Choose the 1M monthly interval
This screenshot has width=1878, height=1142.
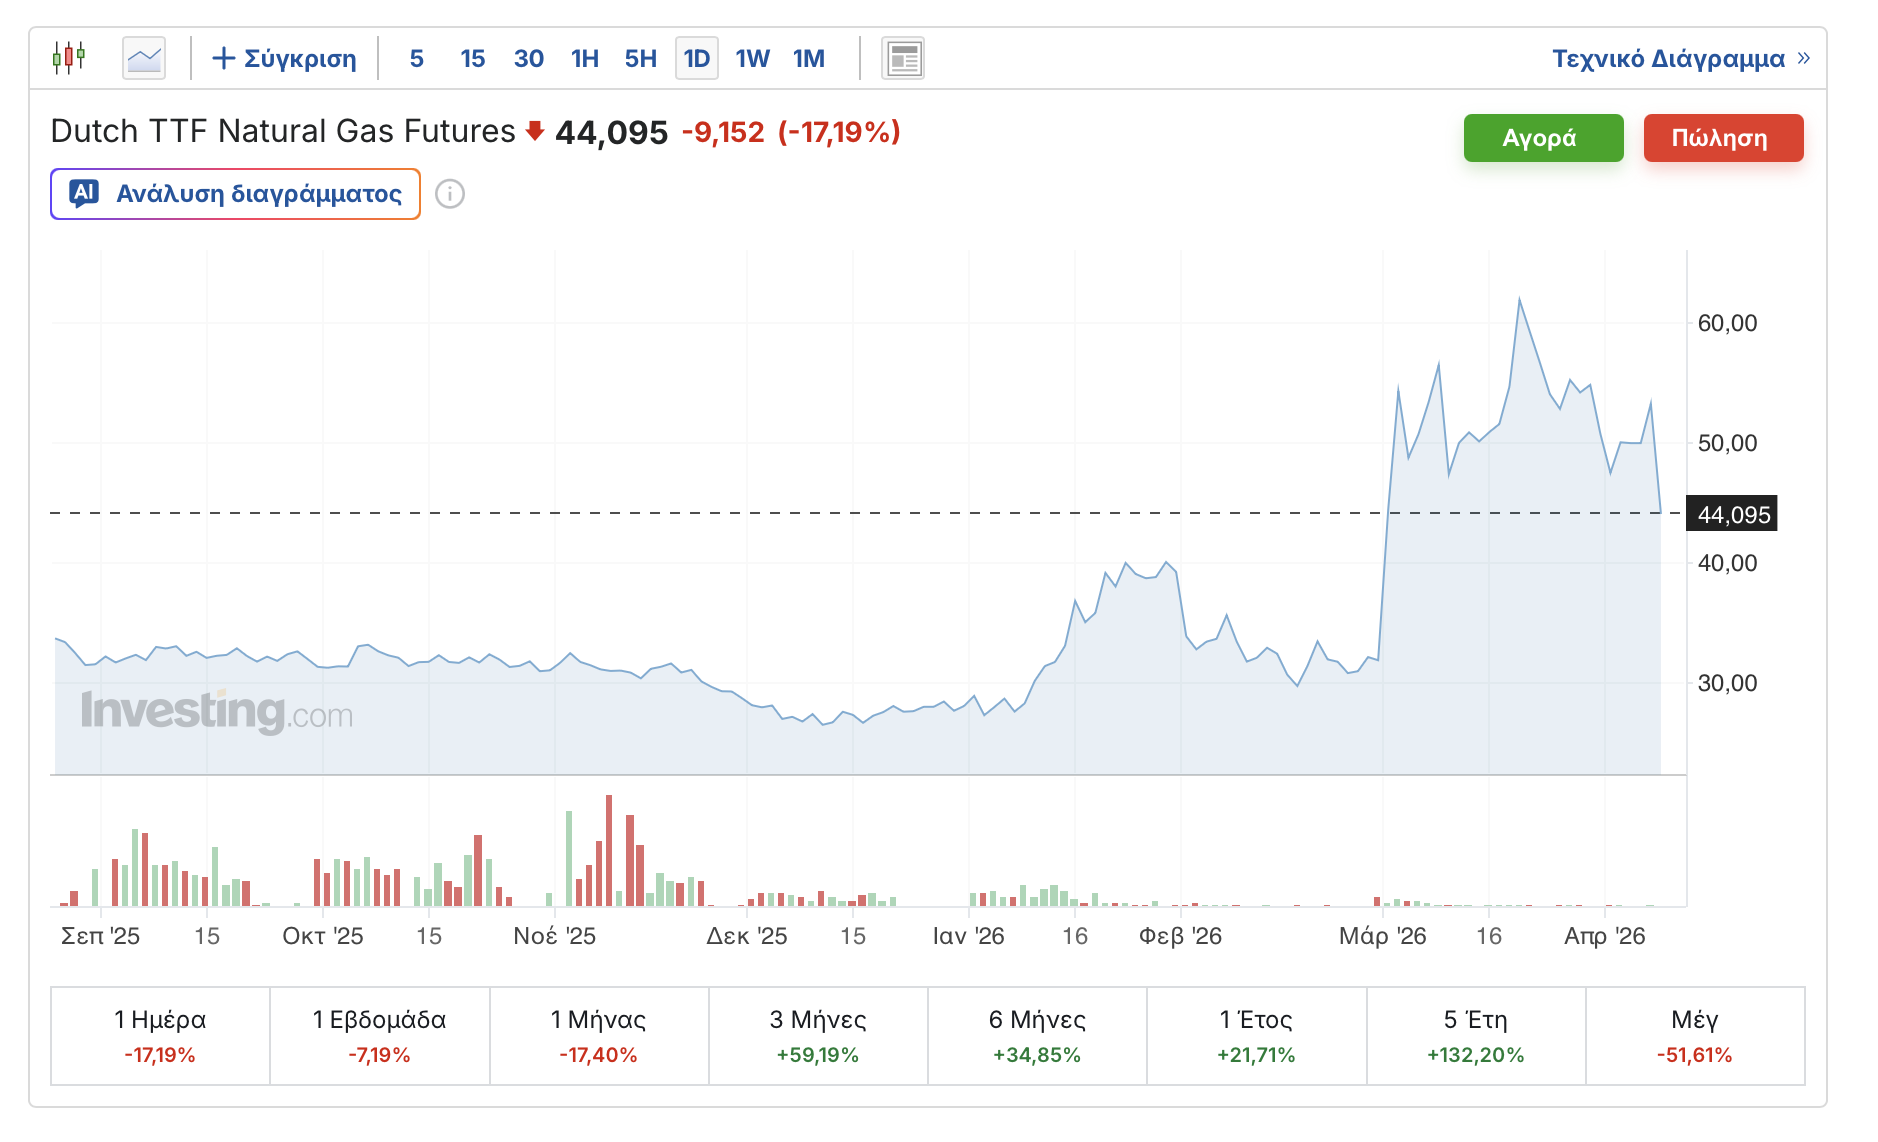point(808,58)
